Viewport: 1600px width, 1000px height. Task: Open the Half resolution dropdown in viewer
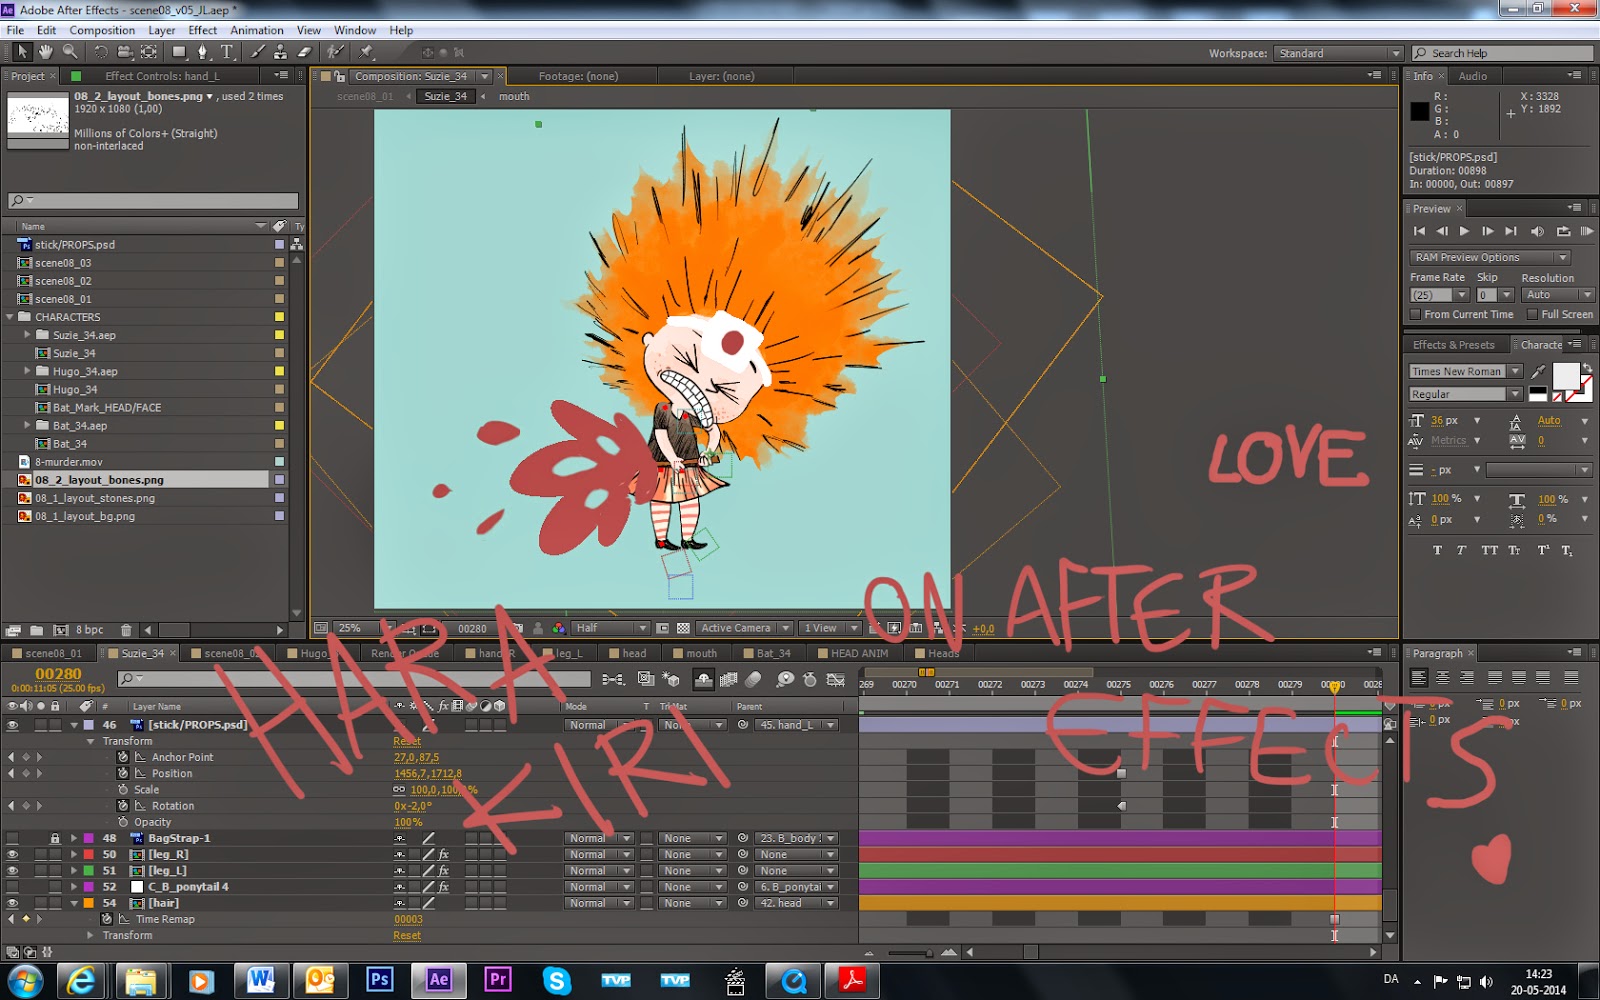click(610, 629)
